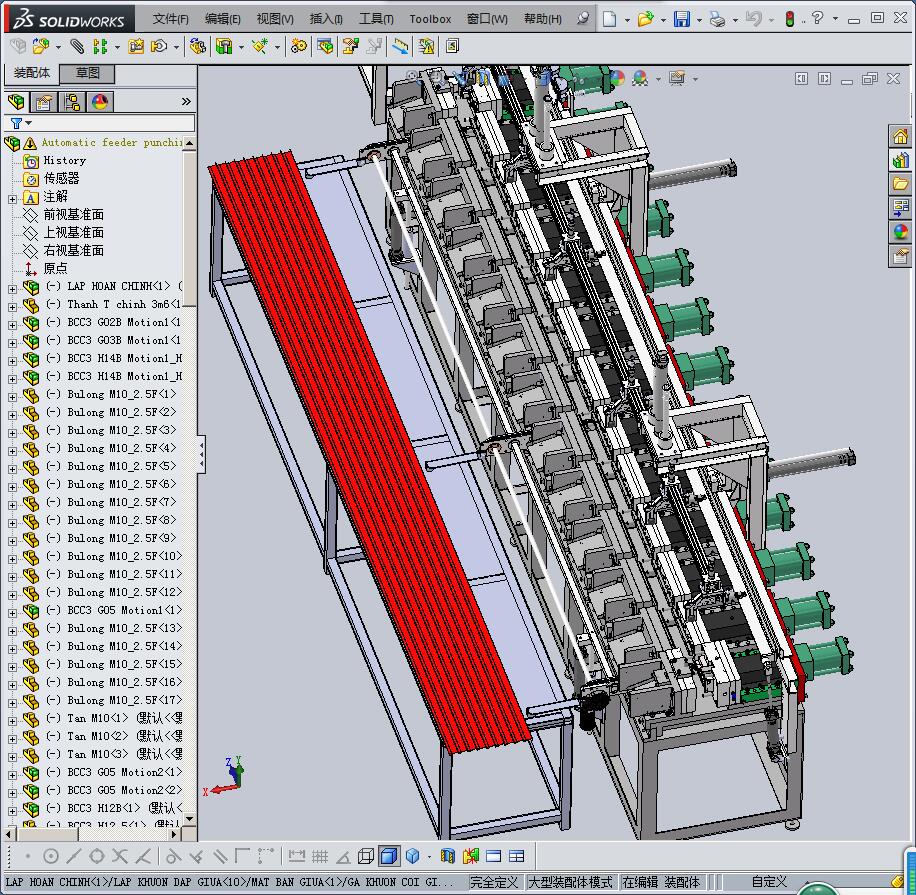Select the 前视基准面 plane item
Screen dimensions: 916x895
coord(73,215)
